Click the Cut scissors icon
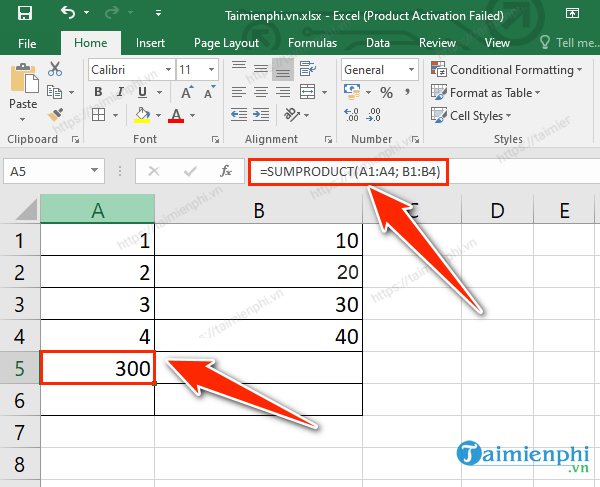This screenshot has width=600, height=487. [x=55, y=70]
